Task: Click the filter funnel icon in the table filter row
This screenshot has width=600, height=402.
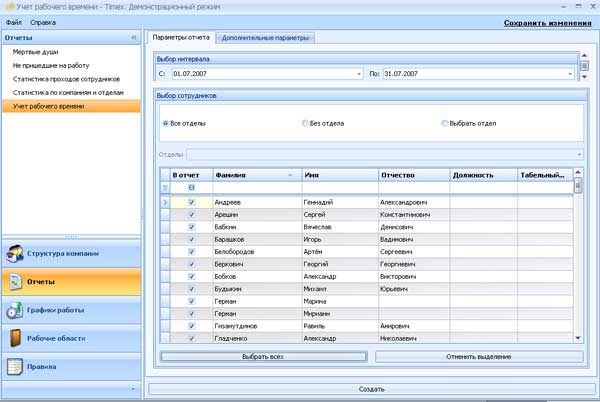Action: [x=165, y=188]
